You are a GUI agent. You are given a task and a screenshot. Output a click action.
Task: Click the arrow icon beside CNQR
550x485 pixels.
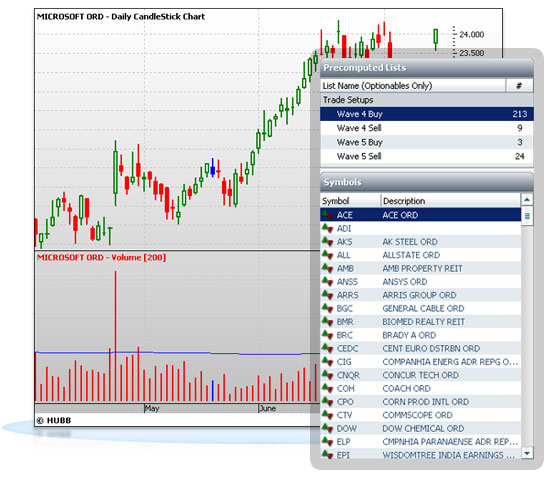[x=327, y=375]
